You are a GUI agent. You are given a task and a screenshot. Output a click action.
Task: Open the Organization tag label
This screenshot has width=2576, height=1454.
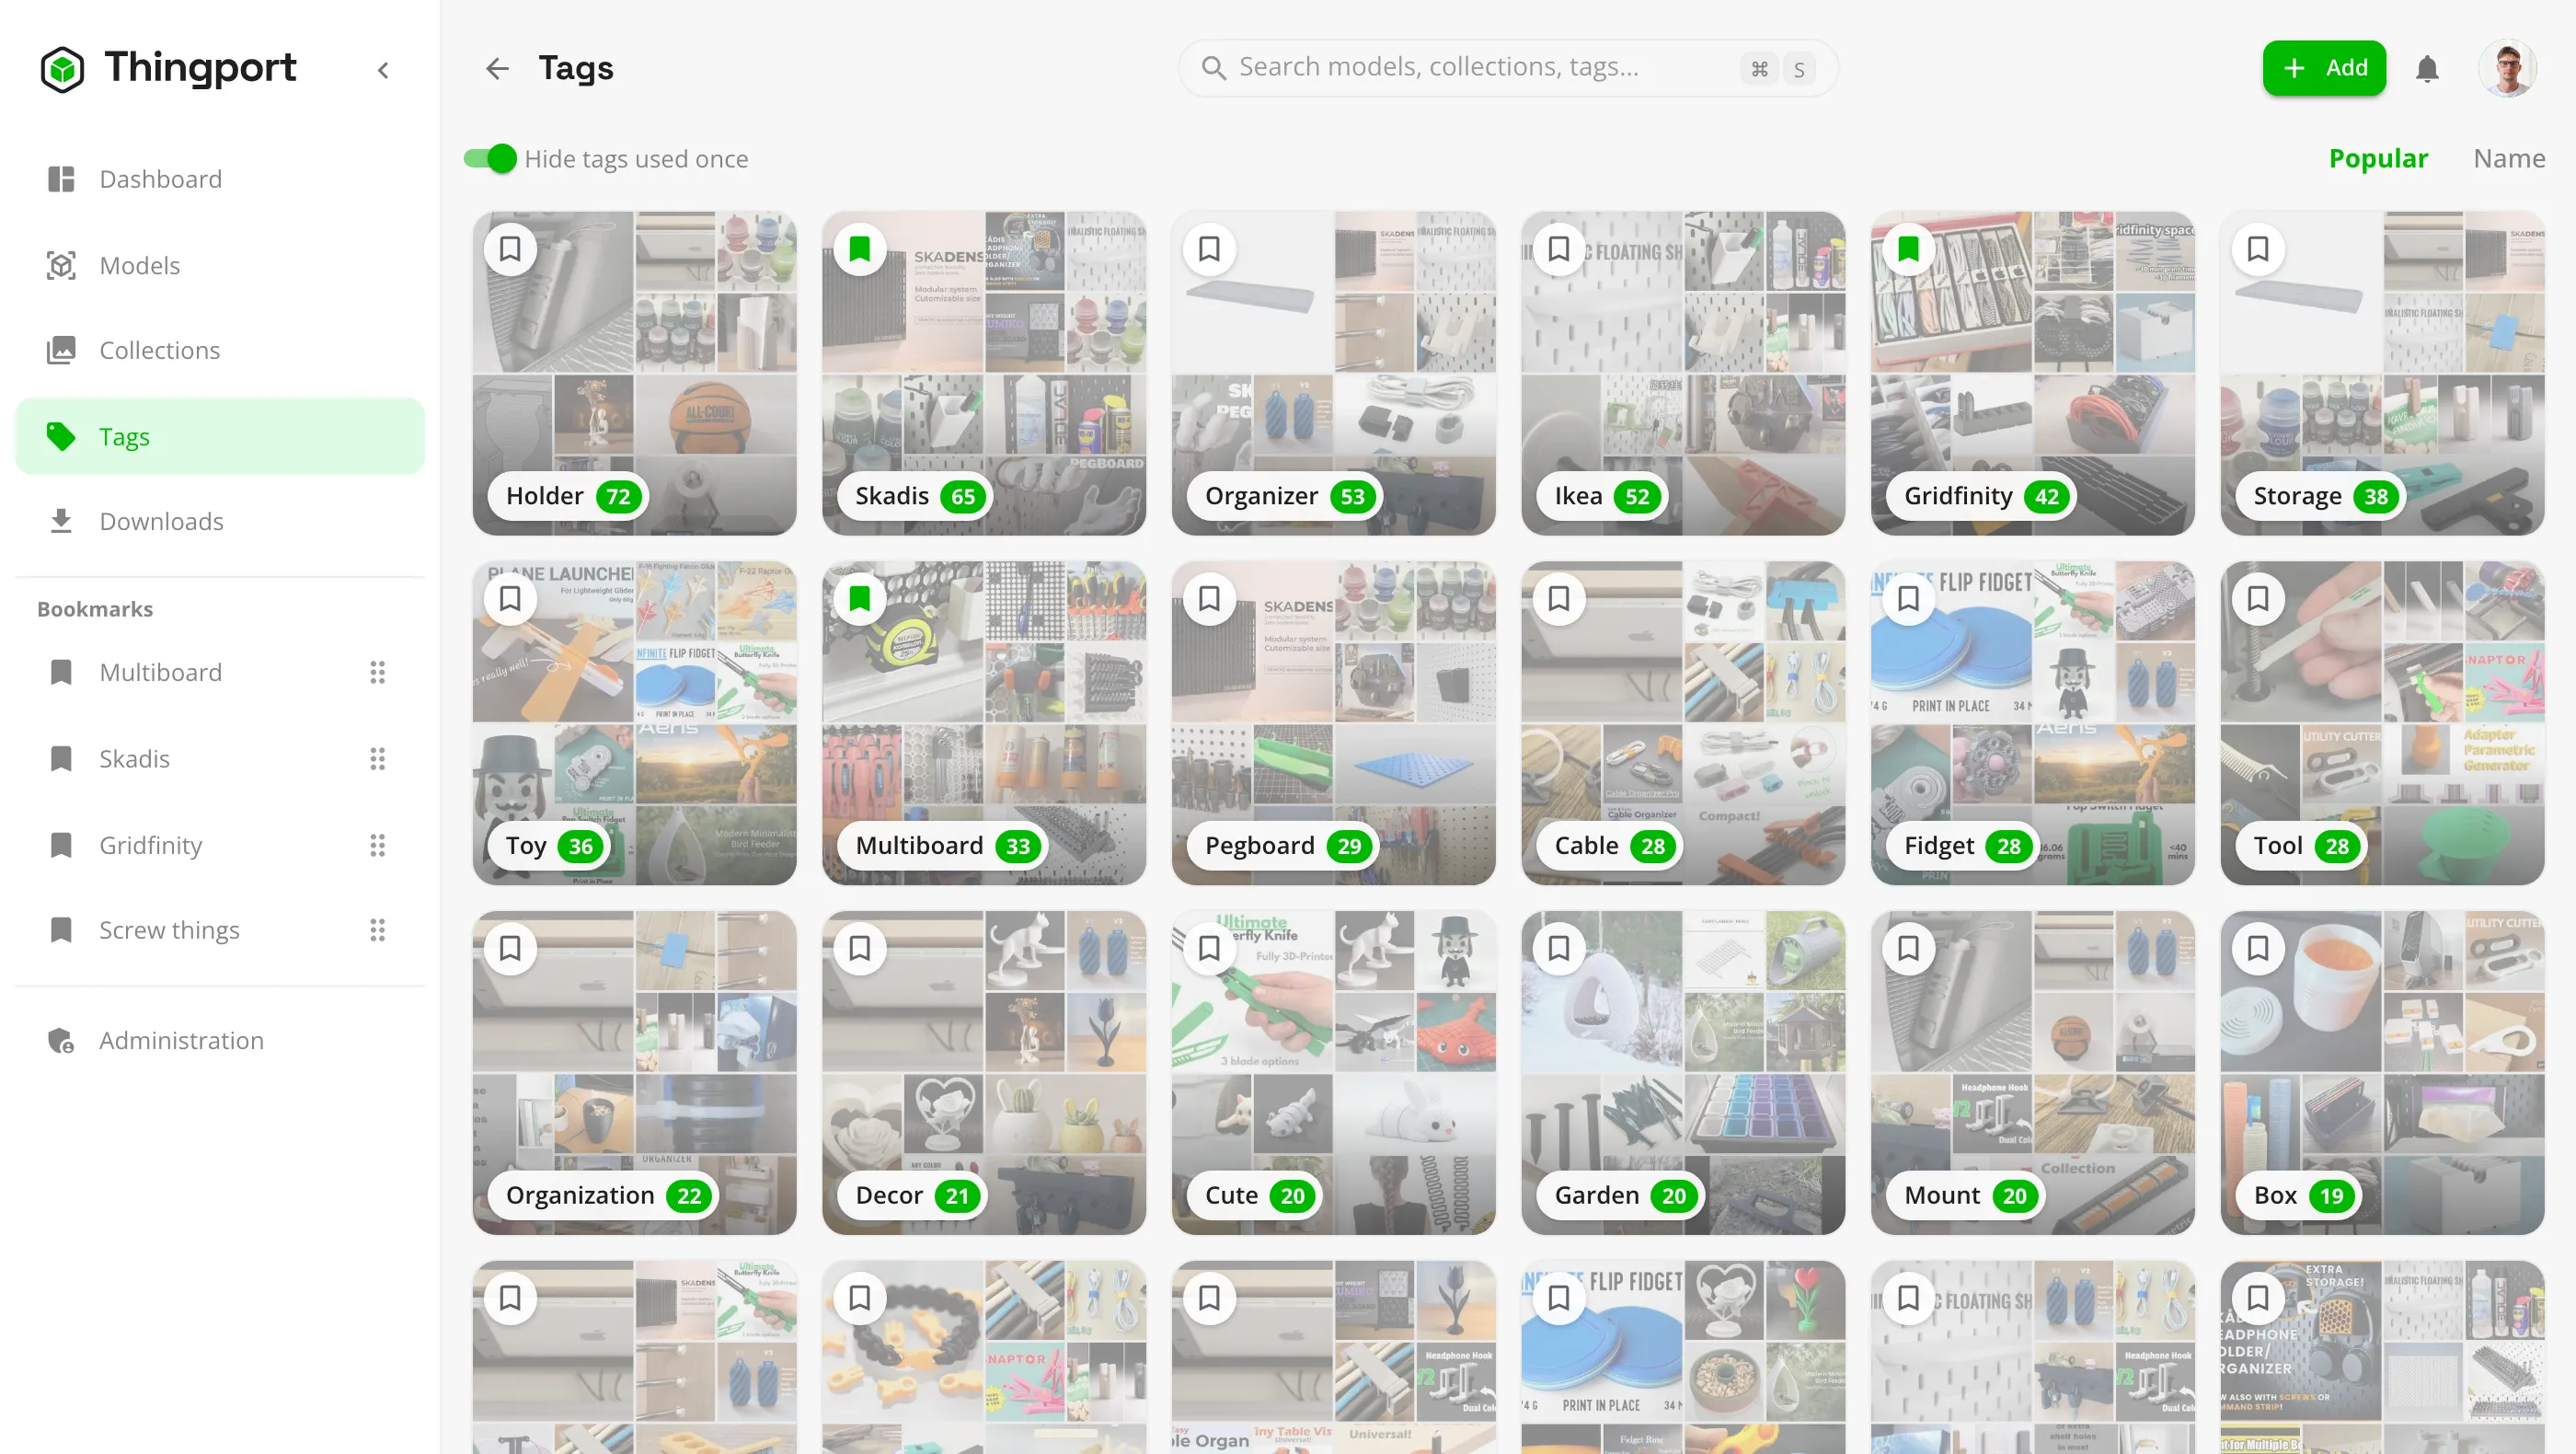coord(604,1195)
